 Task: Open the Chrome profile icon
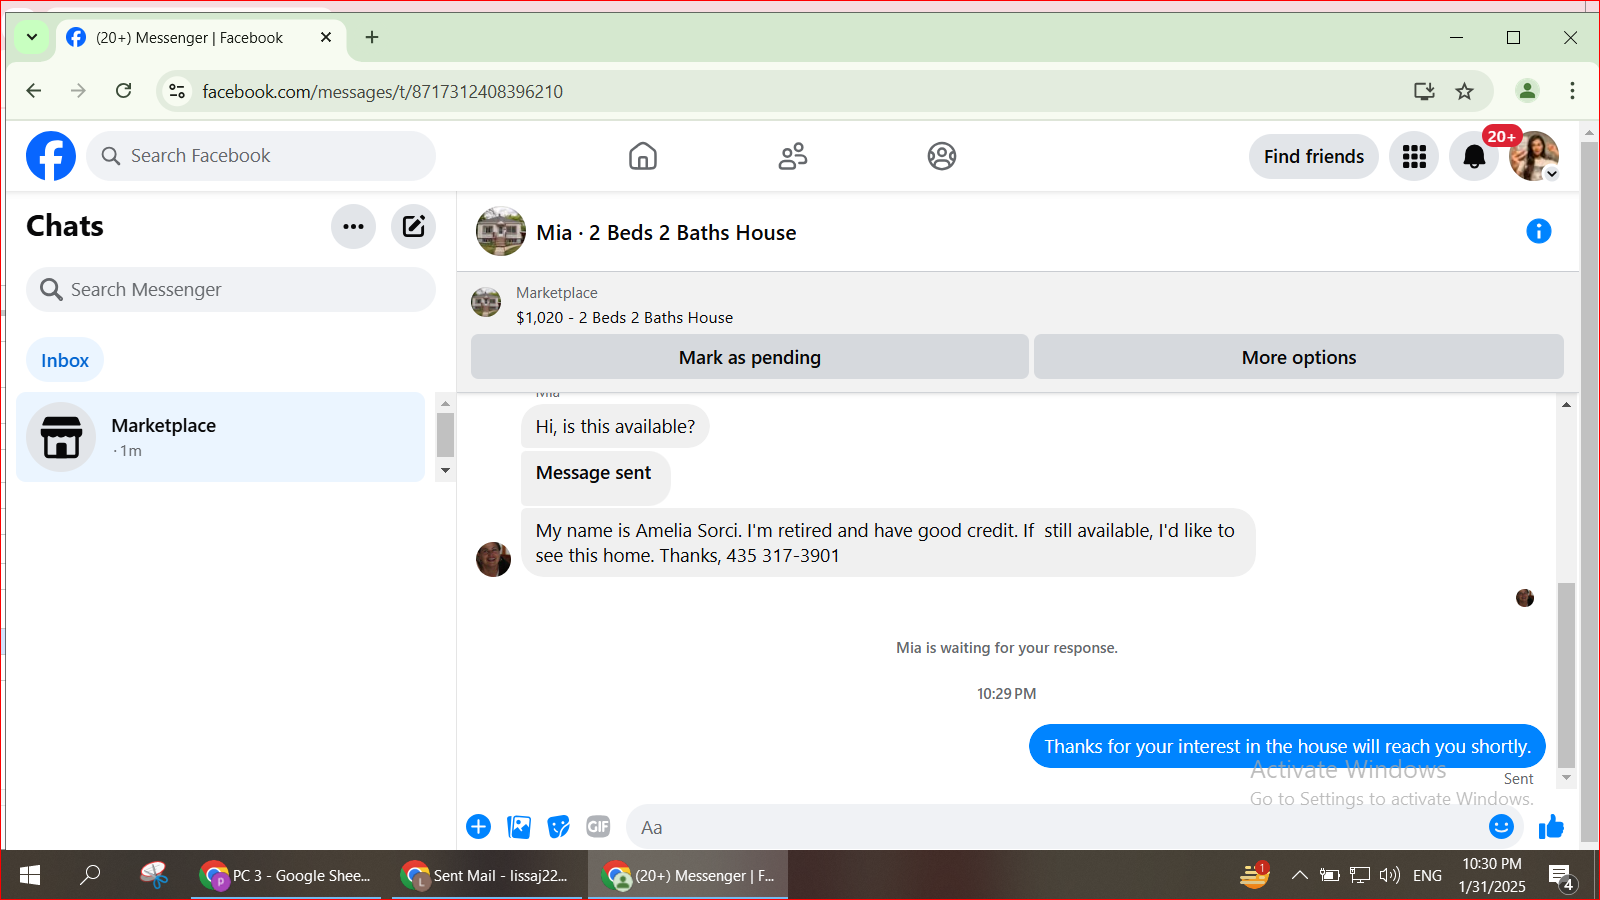[1527, 91]
